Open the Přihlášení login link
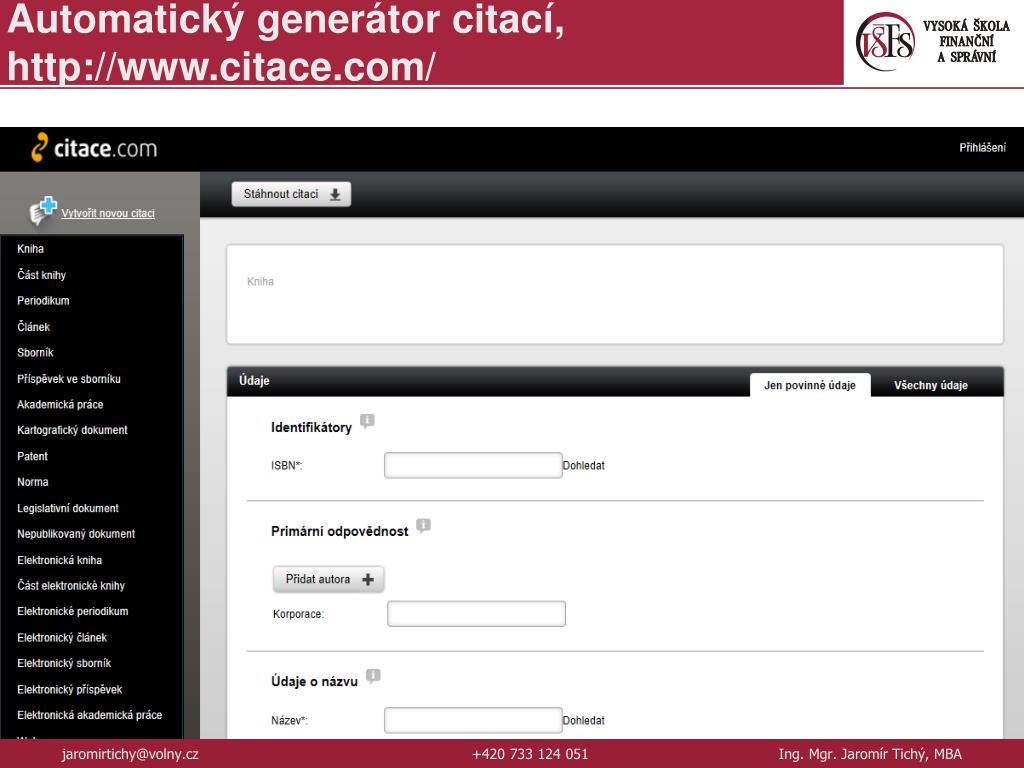 (982, 148)
